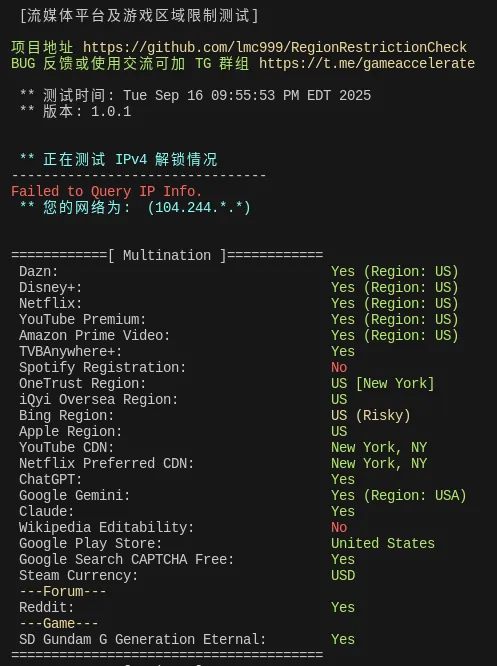Click the SD Gundam G Generation Eternal line
This screenshot has height=666, width=497.
187,640
